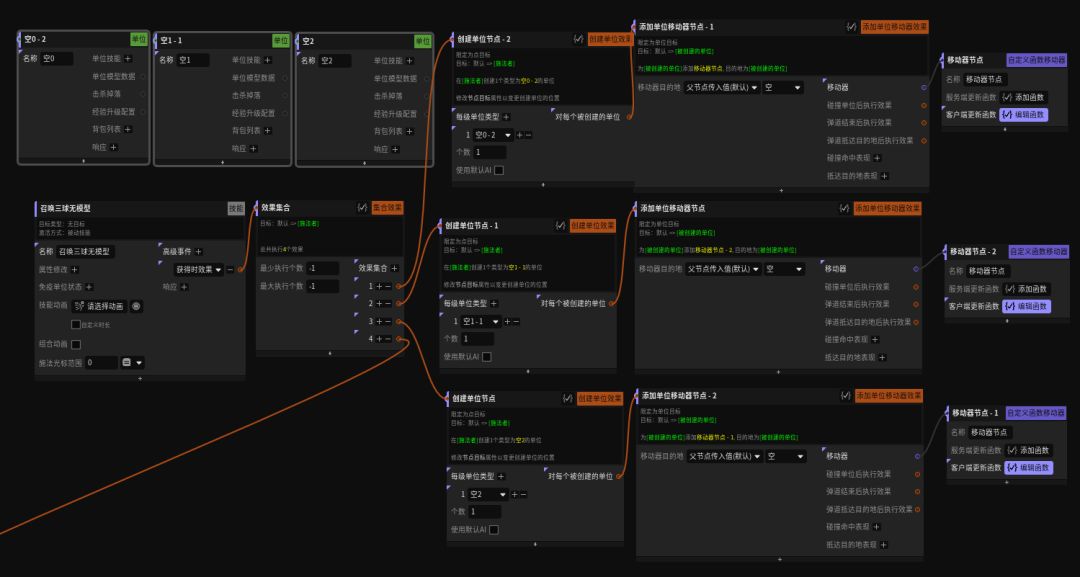This screenshot has width=1080, height=577.
Task: Click 添加函数 button on 移动器节点
Action: pos(1024,97)
